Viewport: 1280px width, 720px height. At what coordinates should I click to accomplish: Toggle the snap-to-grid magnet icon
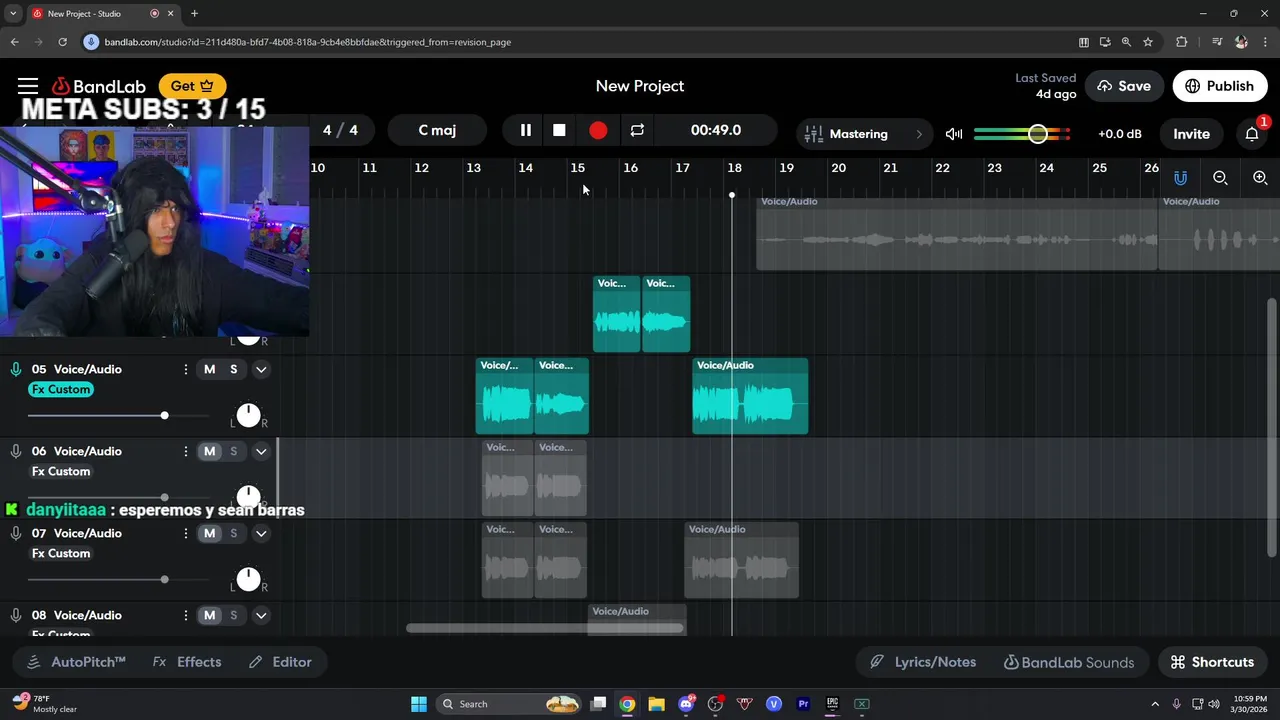click(1180, 178)
